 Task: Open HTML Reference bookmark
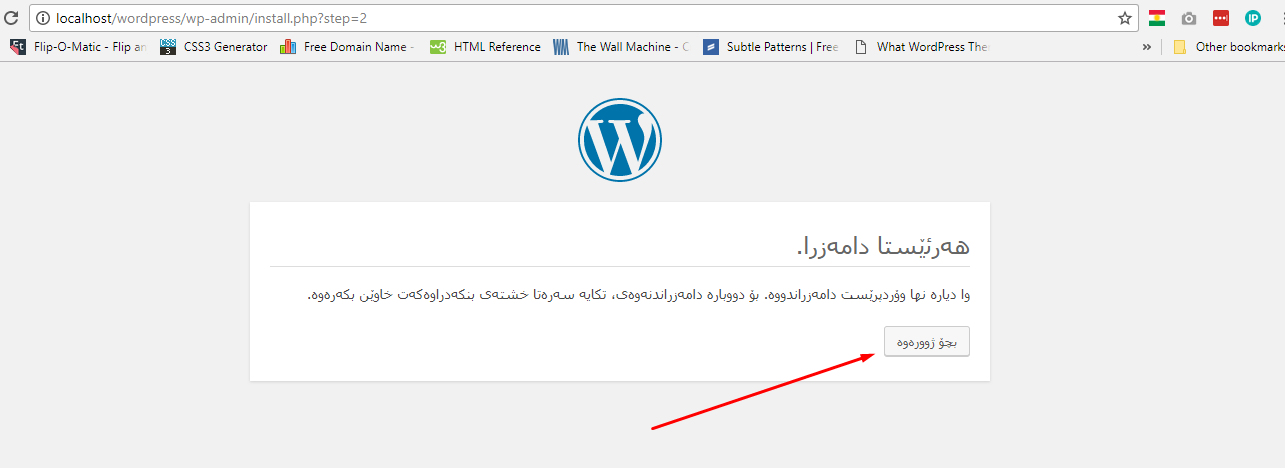pos(485,46)
